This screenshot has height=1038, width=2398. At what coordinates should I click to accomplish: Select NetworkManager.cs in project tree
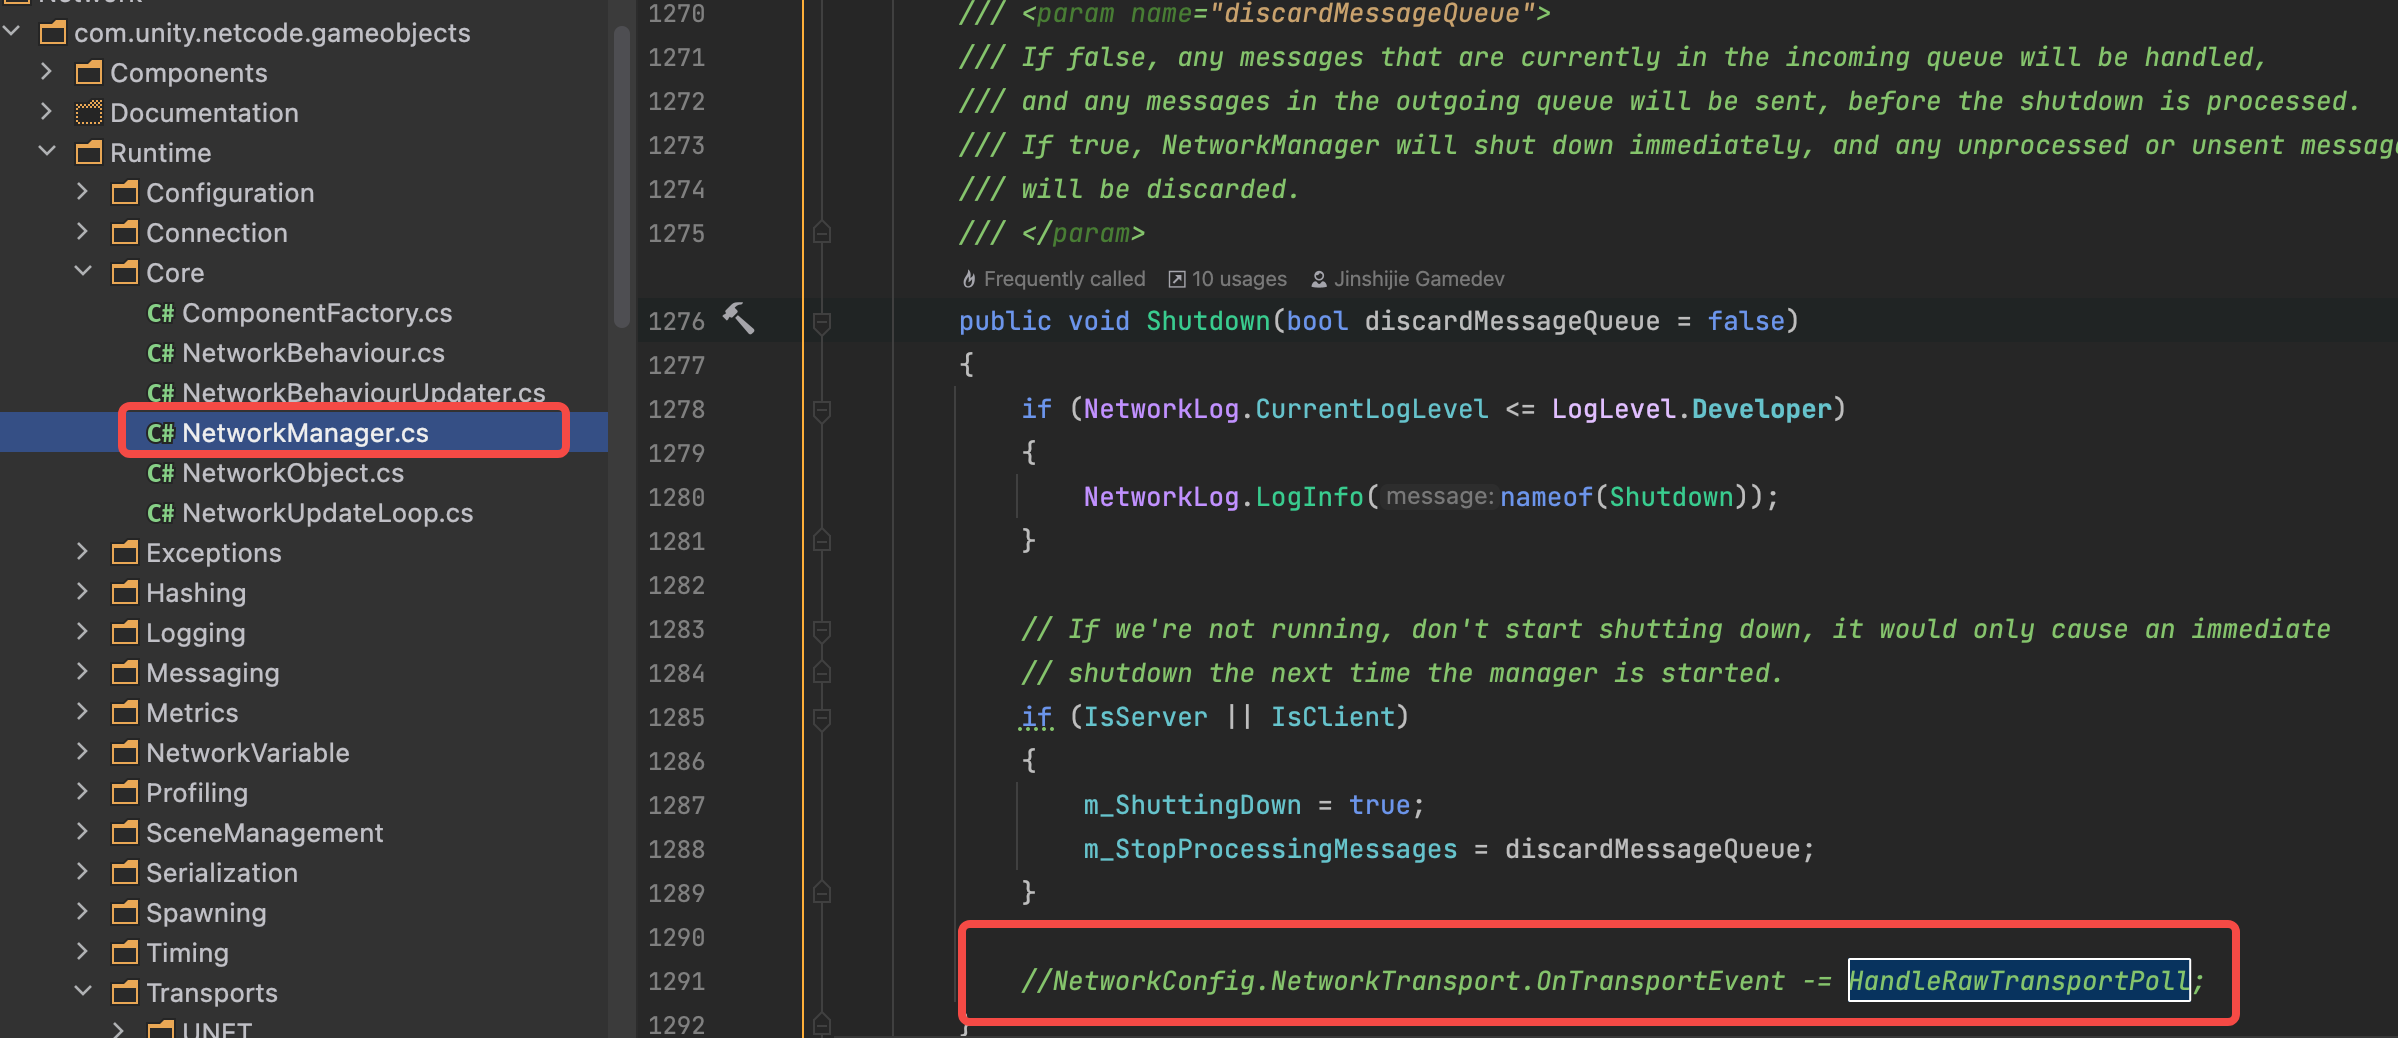[305, 433]
